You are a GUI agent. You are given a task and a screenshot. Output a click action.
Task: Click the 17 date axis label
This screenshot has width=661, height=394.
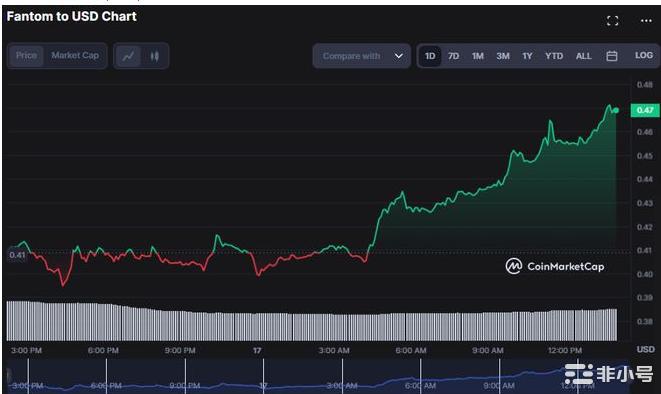pyautogui.click(x=257, y=350)
